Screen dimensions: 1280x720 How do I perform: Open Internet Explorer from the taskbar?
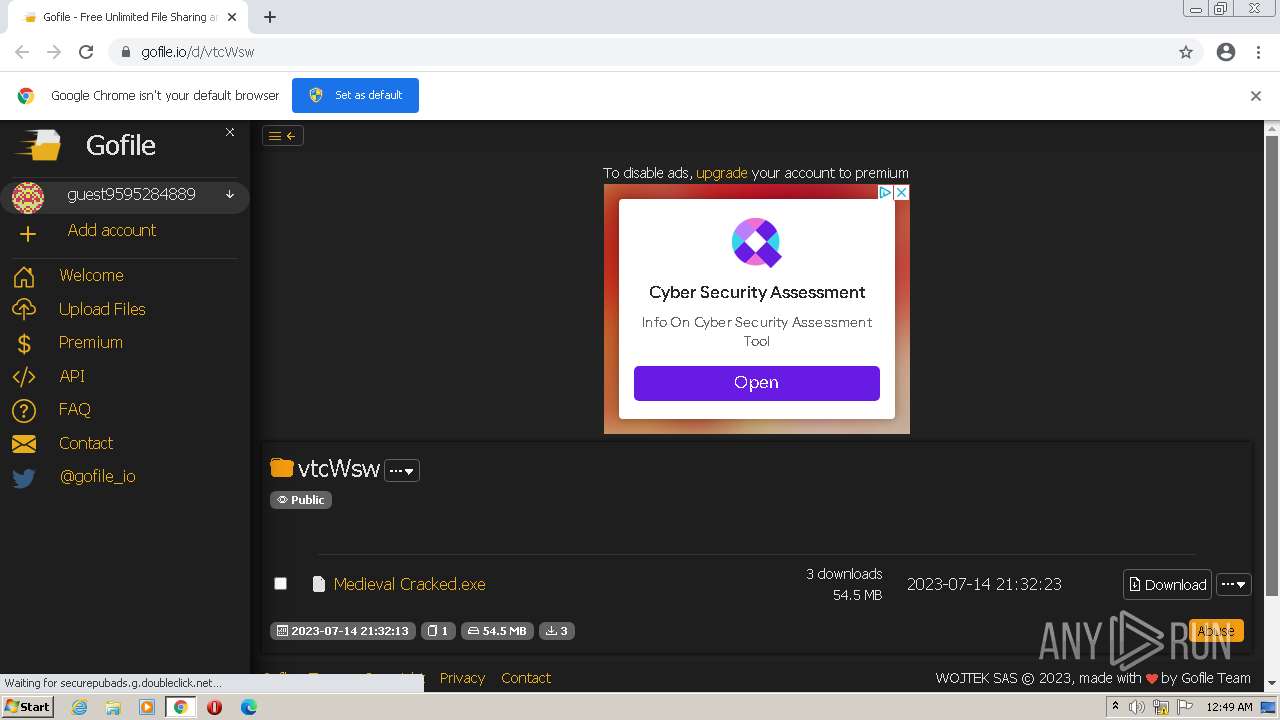(79, 707)
